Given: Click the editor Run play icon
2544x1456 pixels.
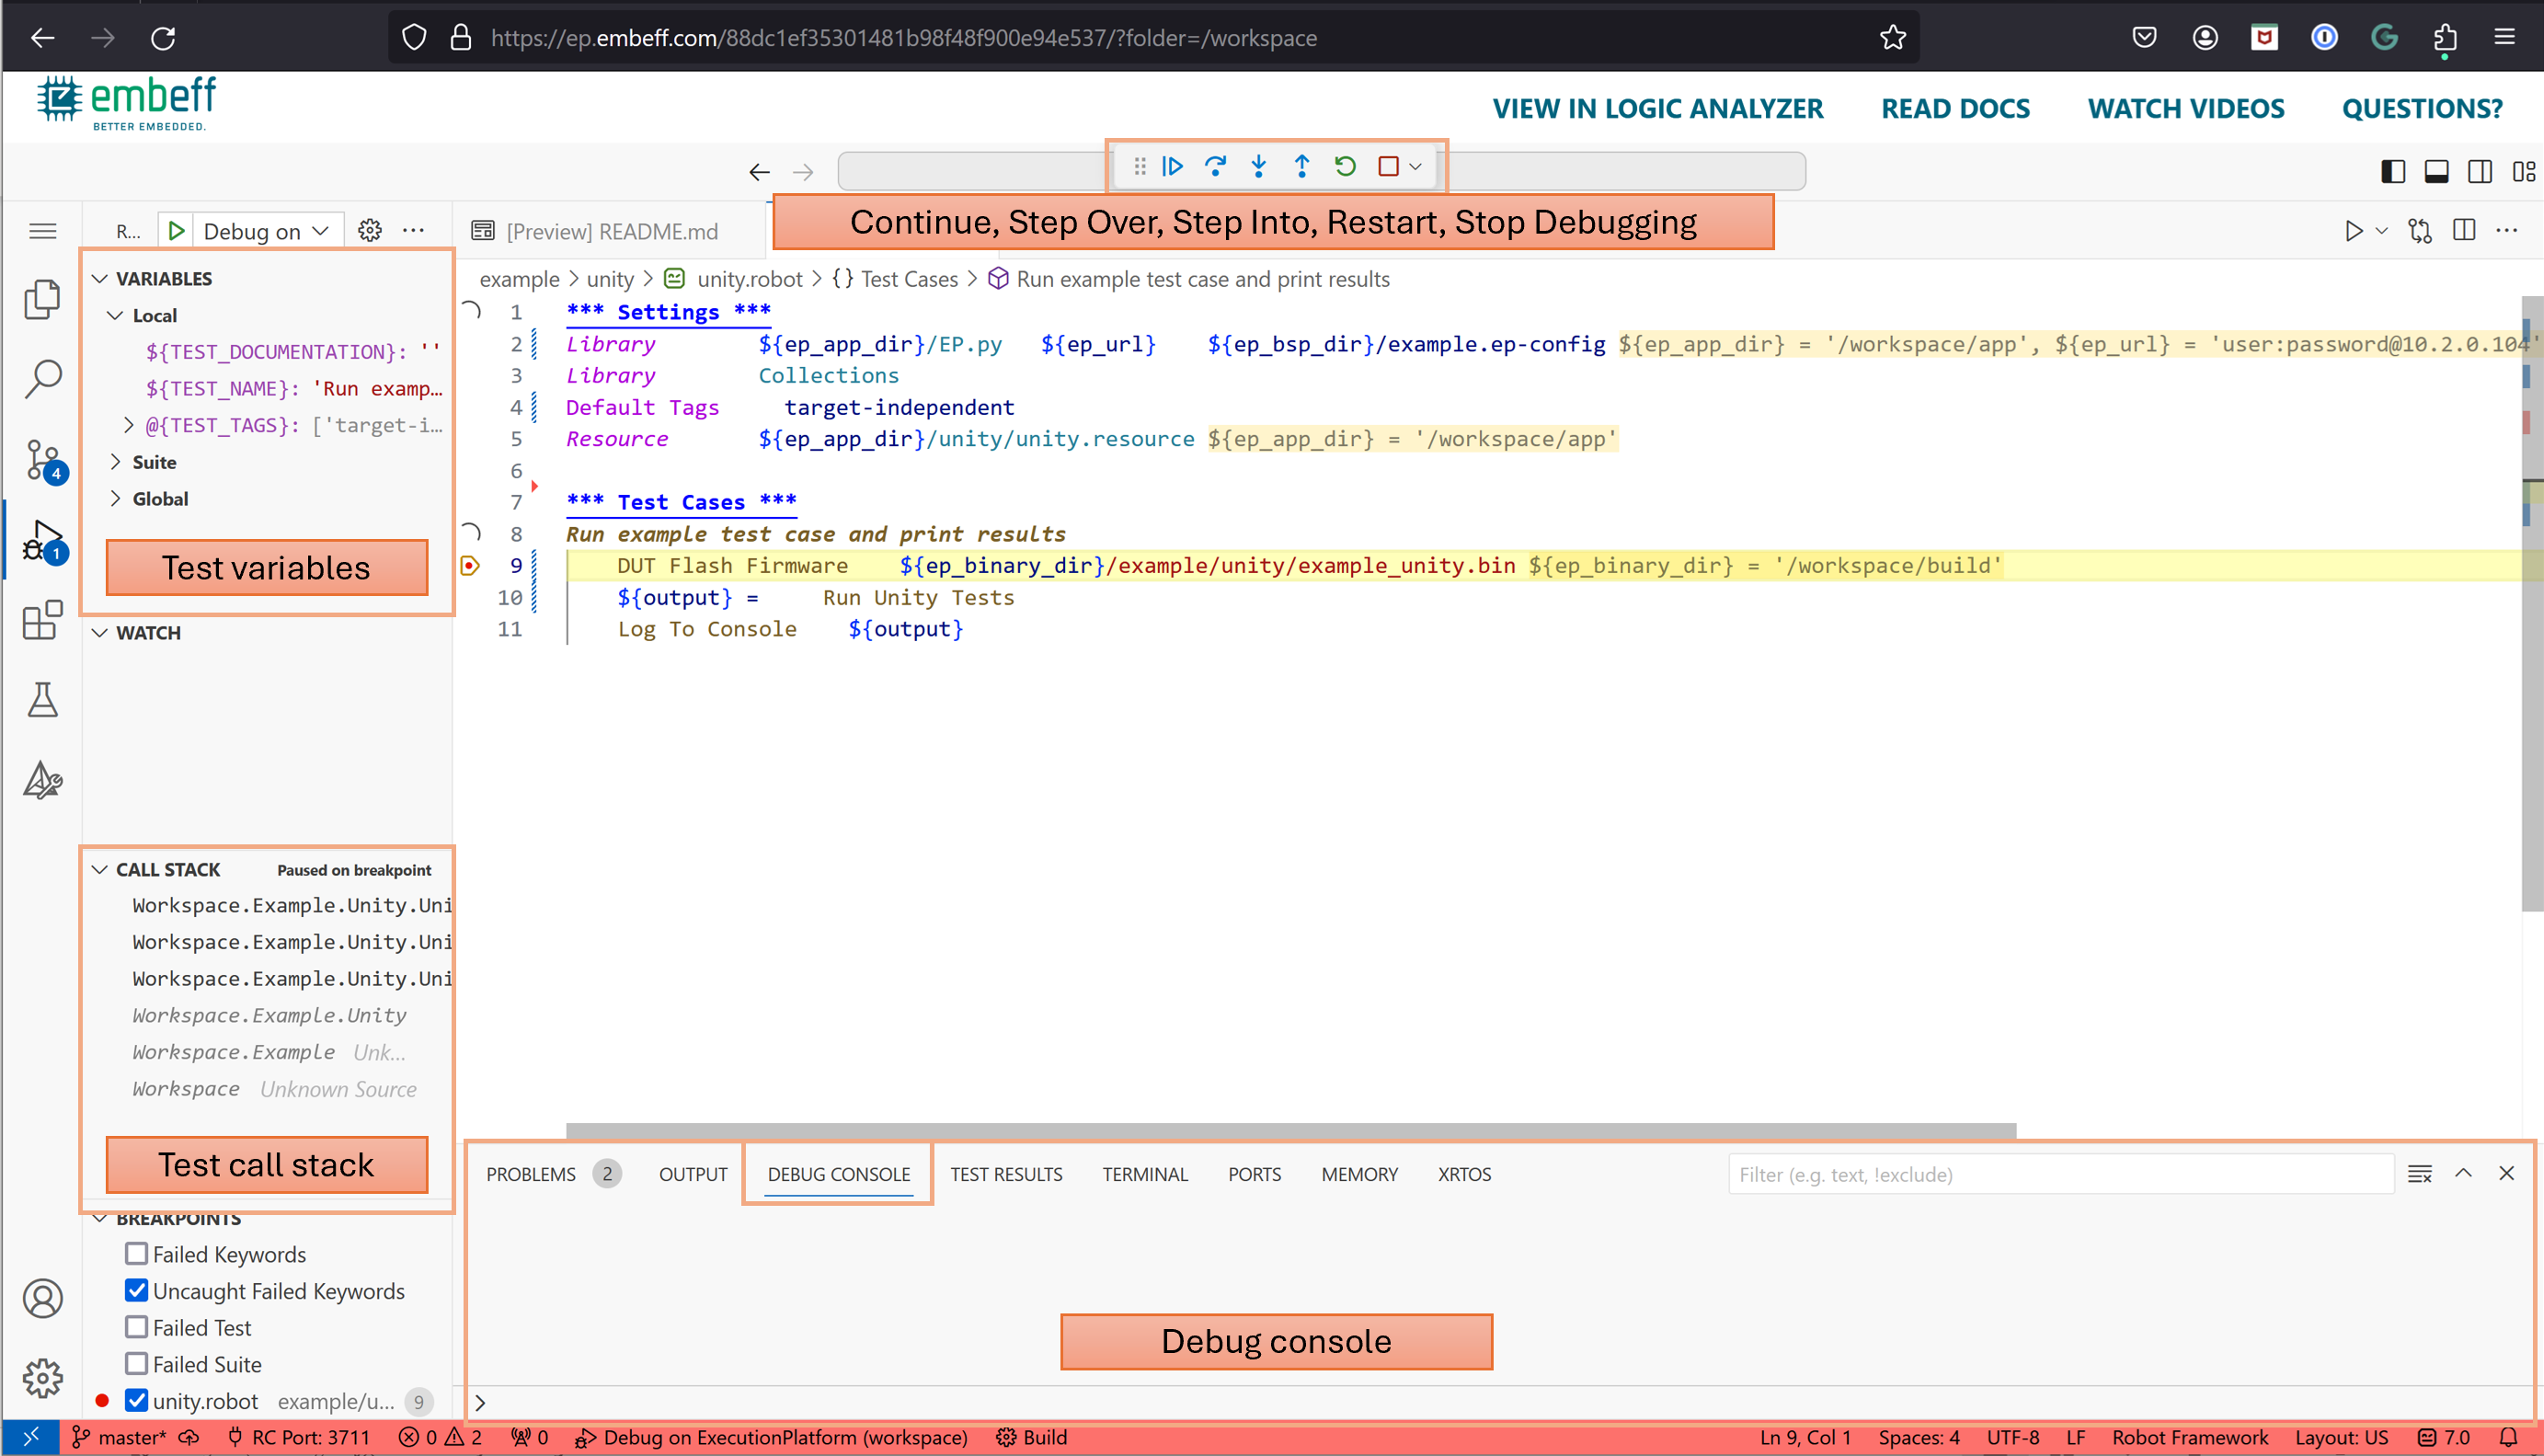Looking at the screenshot, I should (2353, 231).
